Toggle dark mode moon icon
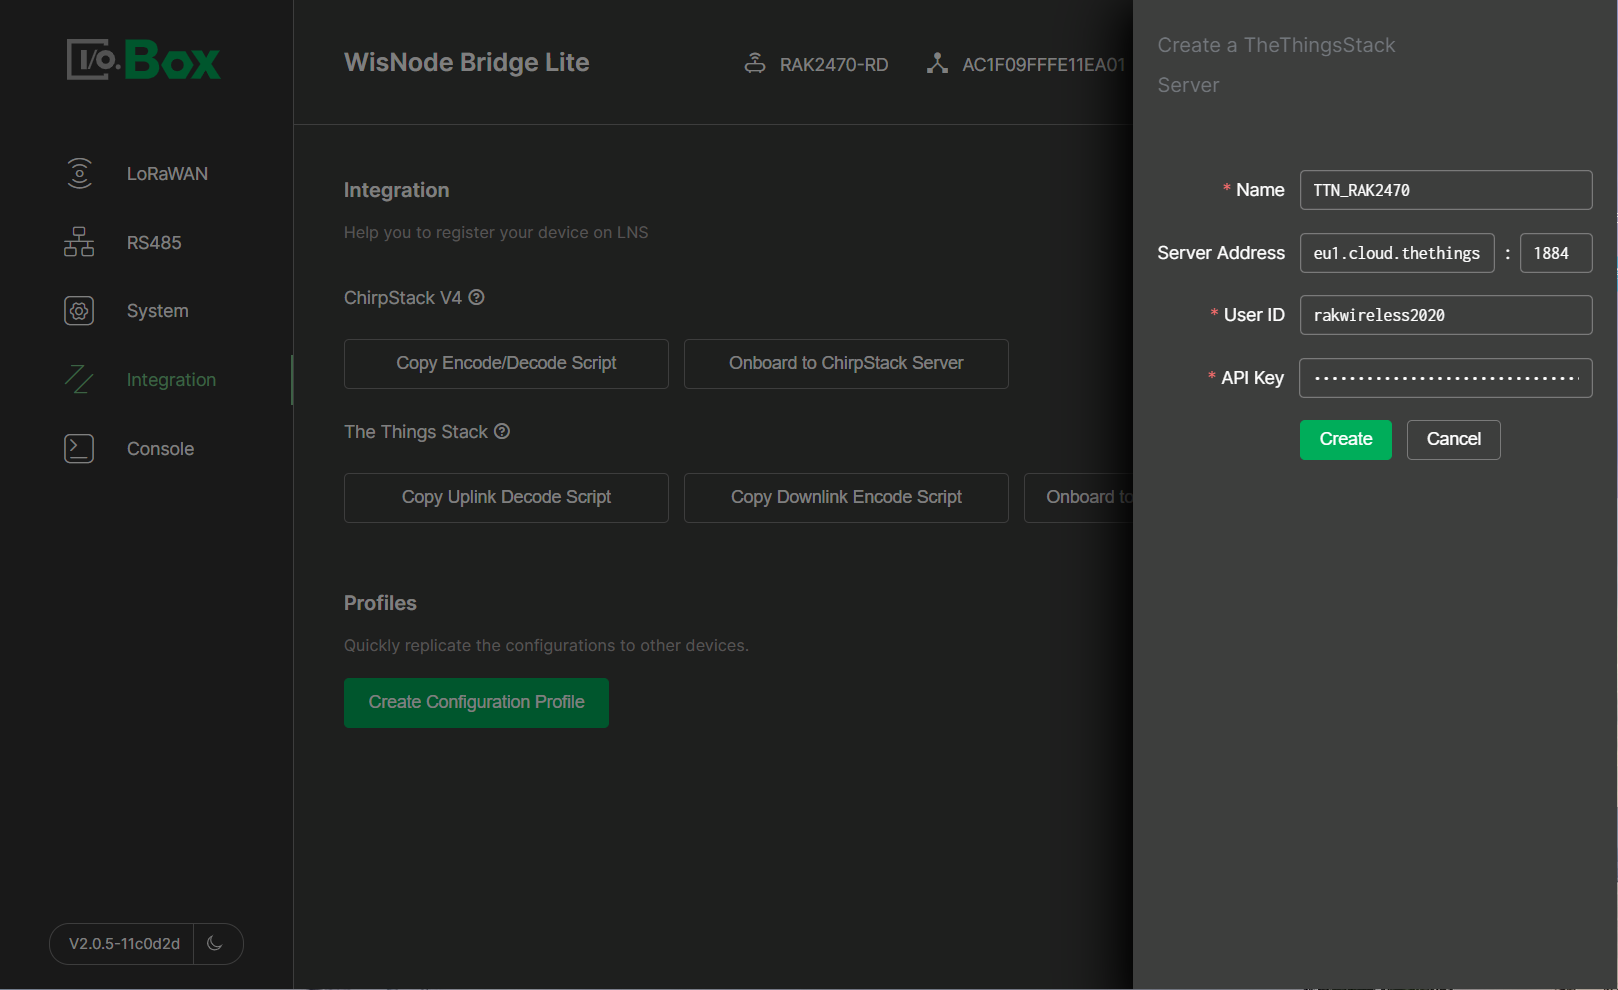1618x990 pixels. click(x=215, y=943)
